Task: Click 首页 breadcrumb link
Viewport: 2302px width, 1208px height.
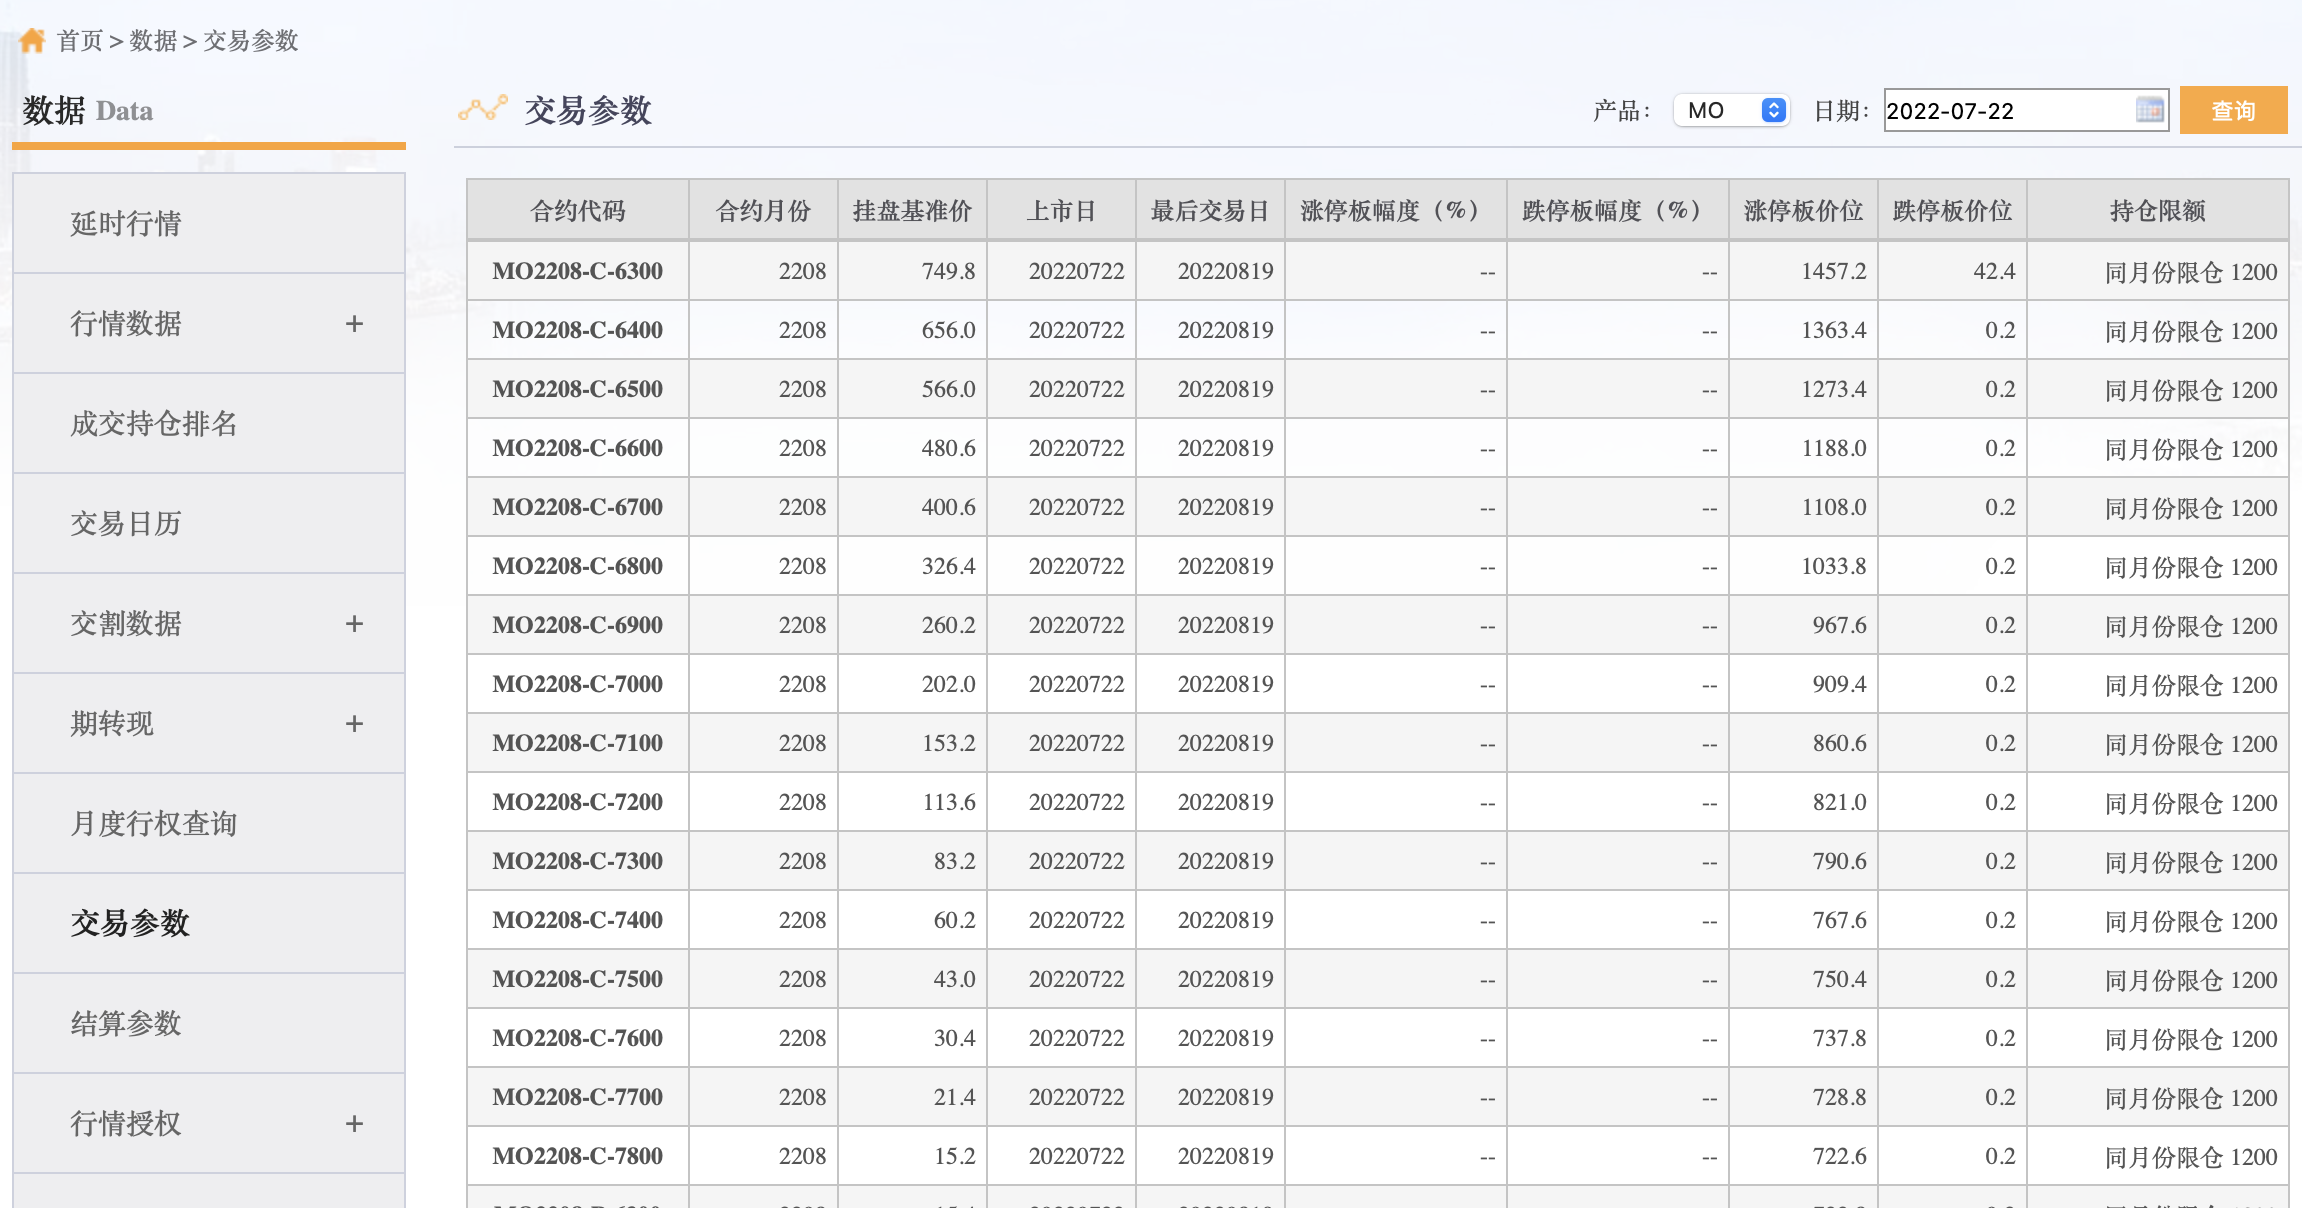Action: pos(80,40)
